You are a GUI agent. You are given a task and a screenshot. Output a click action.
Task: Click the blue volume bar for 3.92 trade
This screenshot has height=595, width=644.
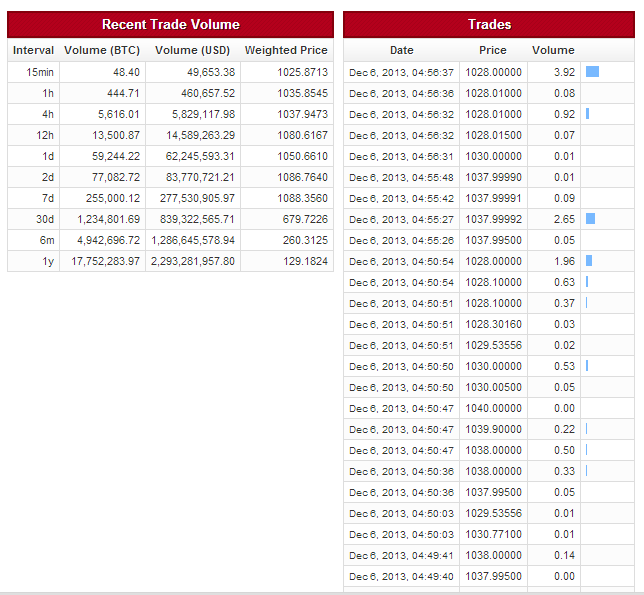592,72
